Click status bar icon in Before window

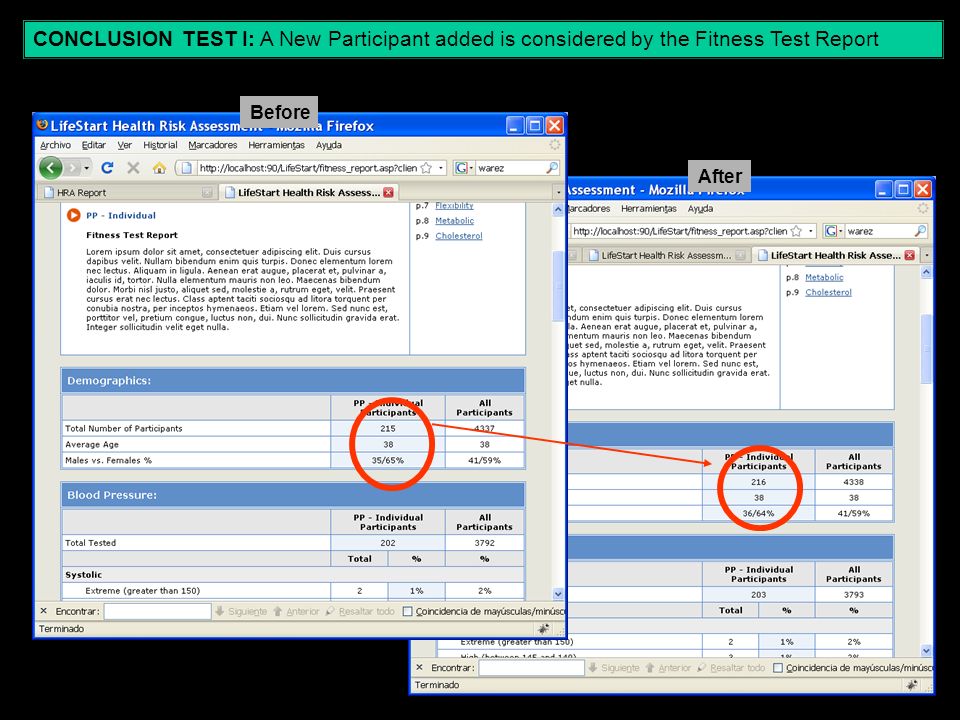(x=543, y=629)
